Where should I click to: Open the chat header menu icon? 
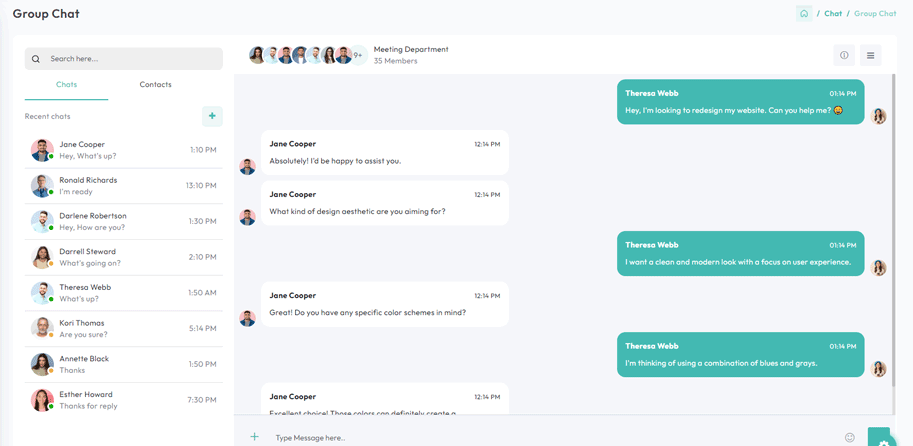click(870, 56)
